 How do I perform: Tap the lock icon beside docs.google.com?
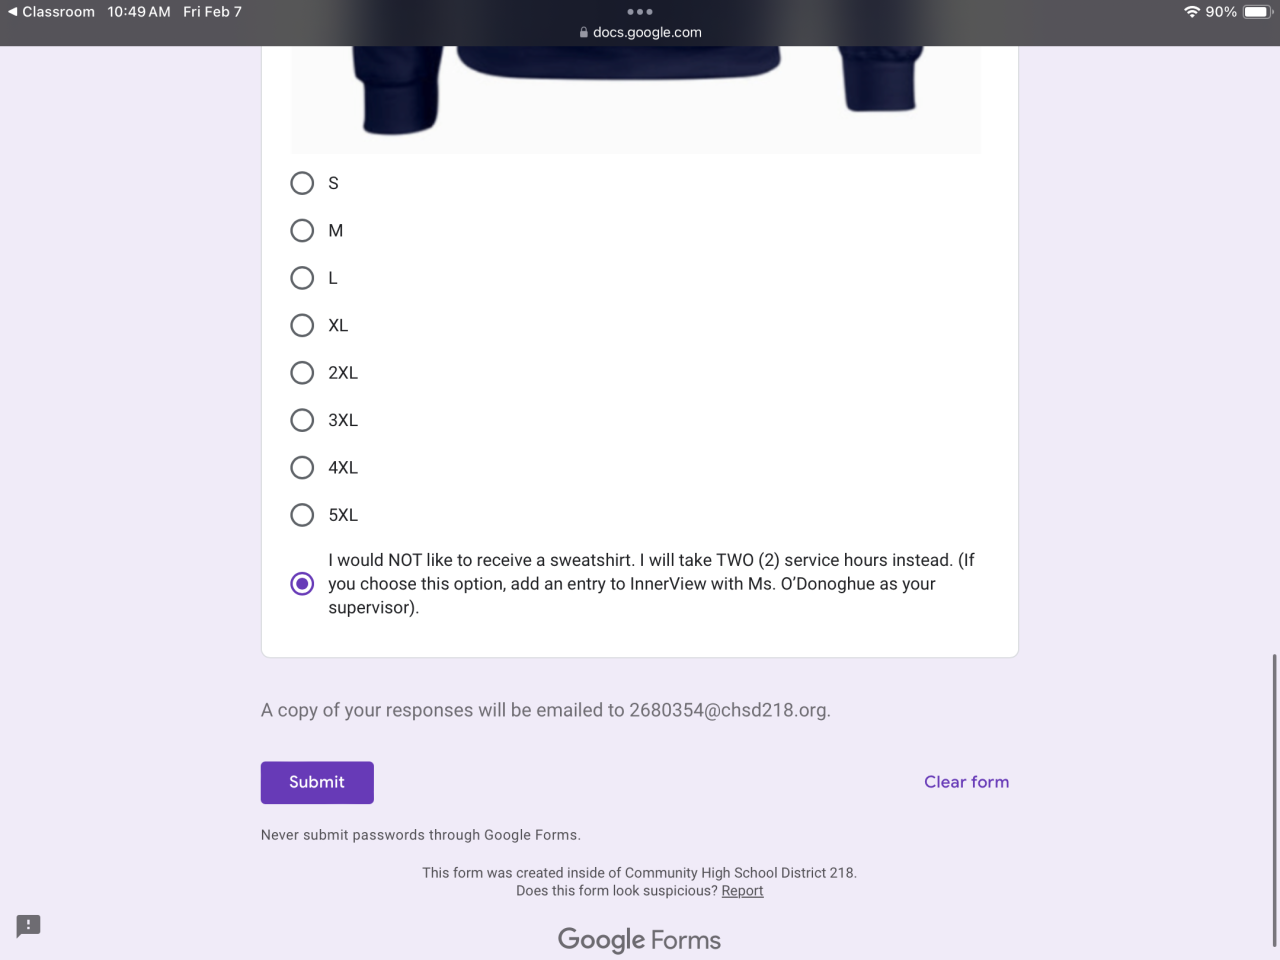pyautogui.click(x=584, y=32)
